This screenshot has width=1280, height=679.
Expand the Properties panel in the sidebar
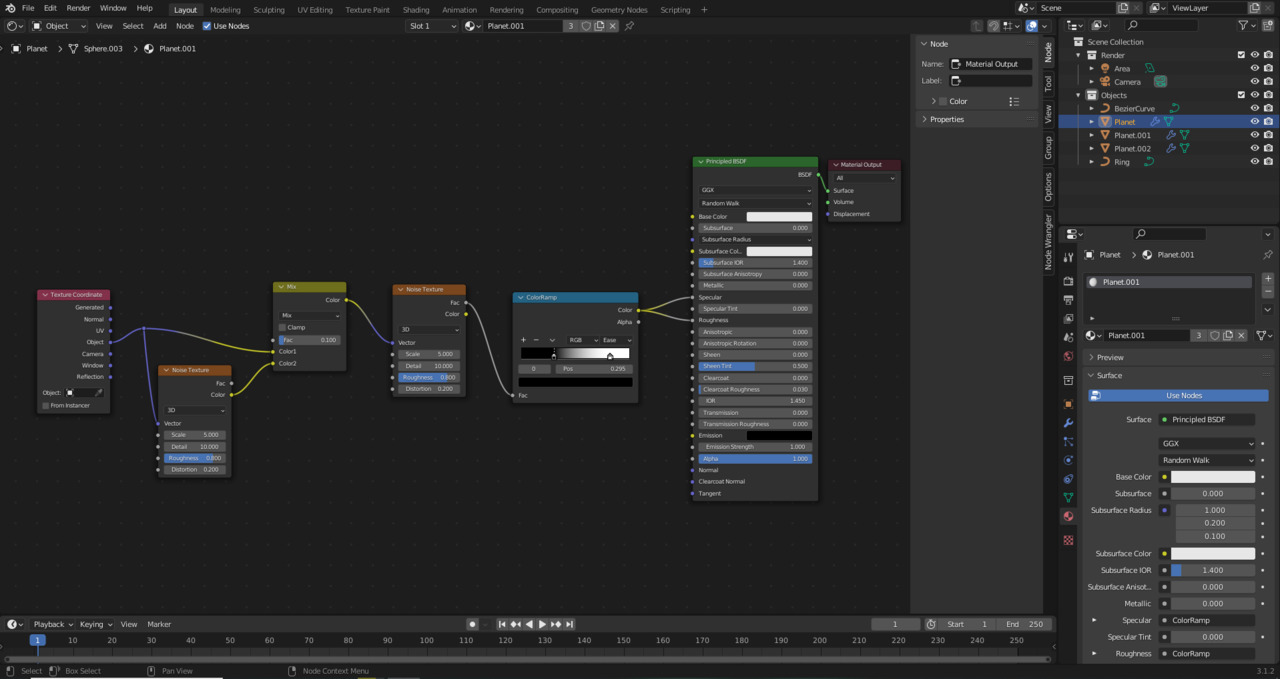click(946, 119)
